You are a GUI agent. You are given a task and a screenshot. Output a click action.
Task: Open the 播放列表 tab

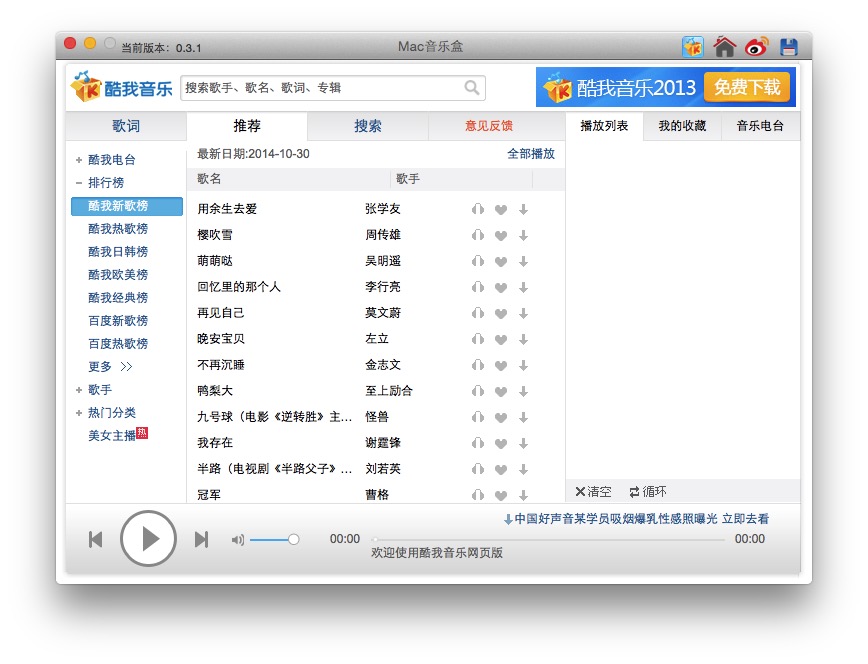[604, 126]
